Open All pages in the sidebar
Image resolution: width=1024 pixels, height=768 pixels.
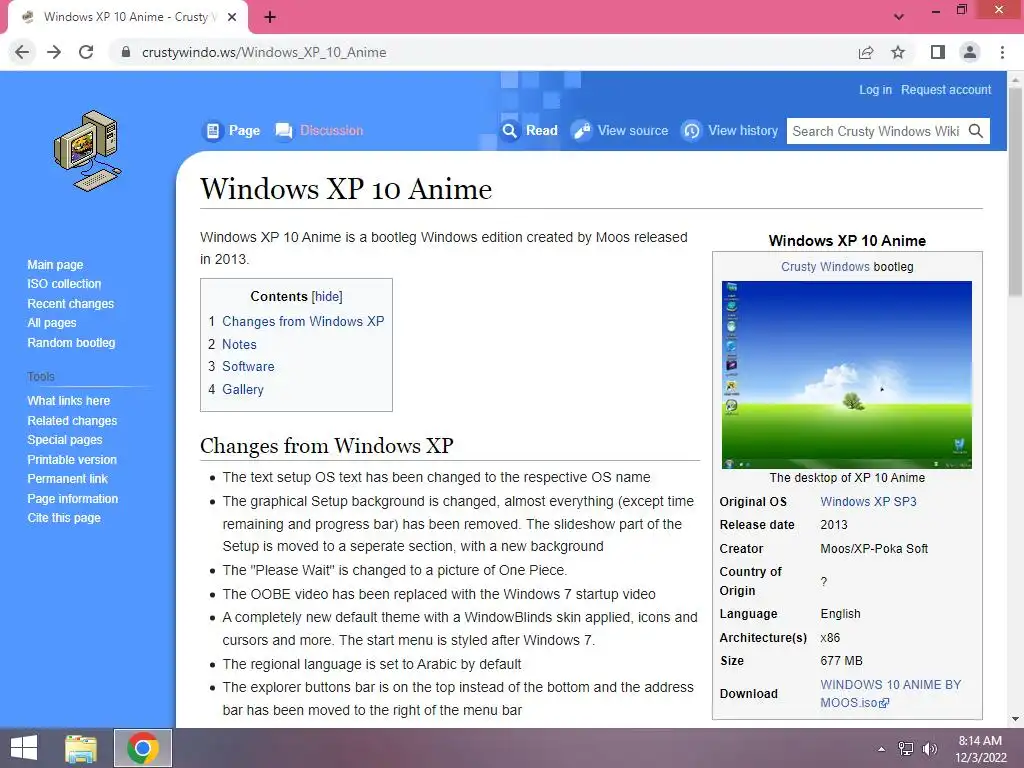click(x=52, y=323)
